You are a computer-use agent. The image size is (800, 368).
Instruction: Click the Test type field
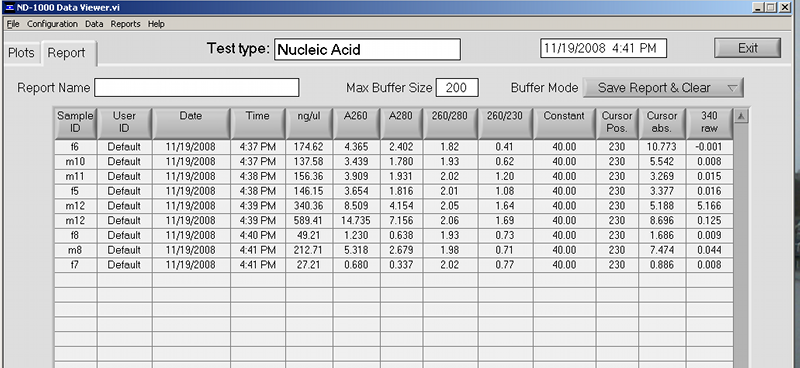pyautogui.click(x=367, y=50)
